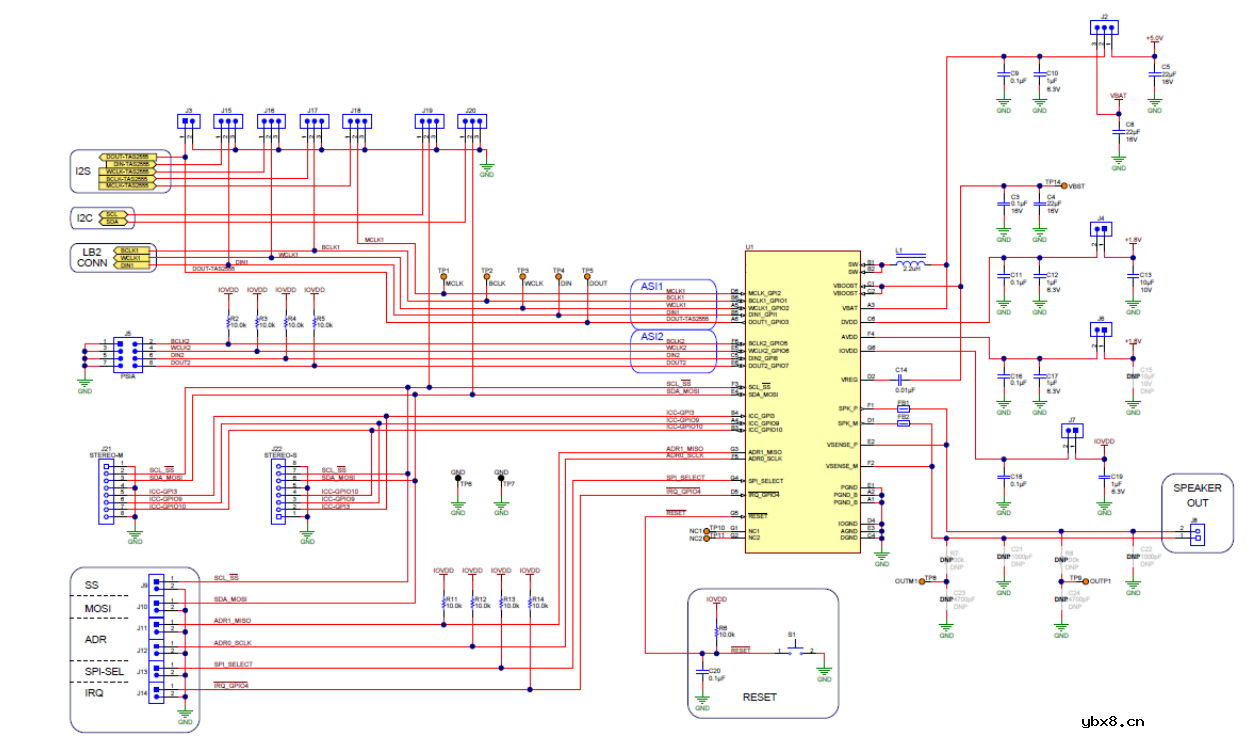Select the I2S label on the left
The width and height of the screenshot is (1260, 752).
tap(84, 171)
